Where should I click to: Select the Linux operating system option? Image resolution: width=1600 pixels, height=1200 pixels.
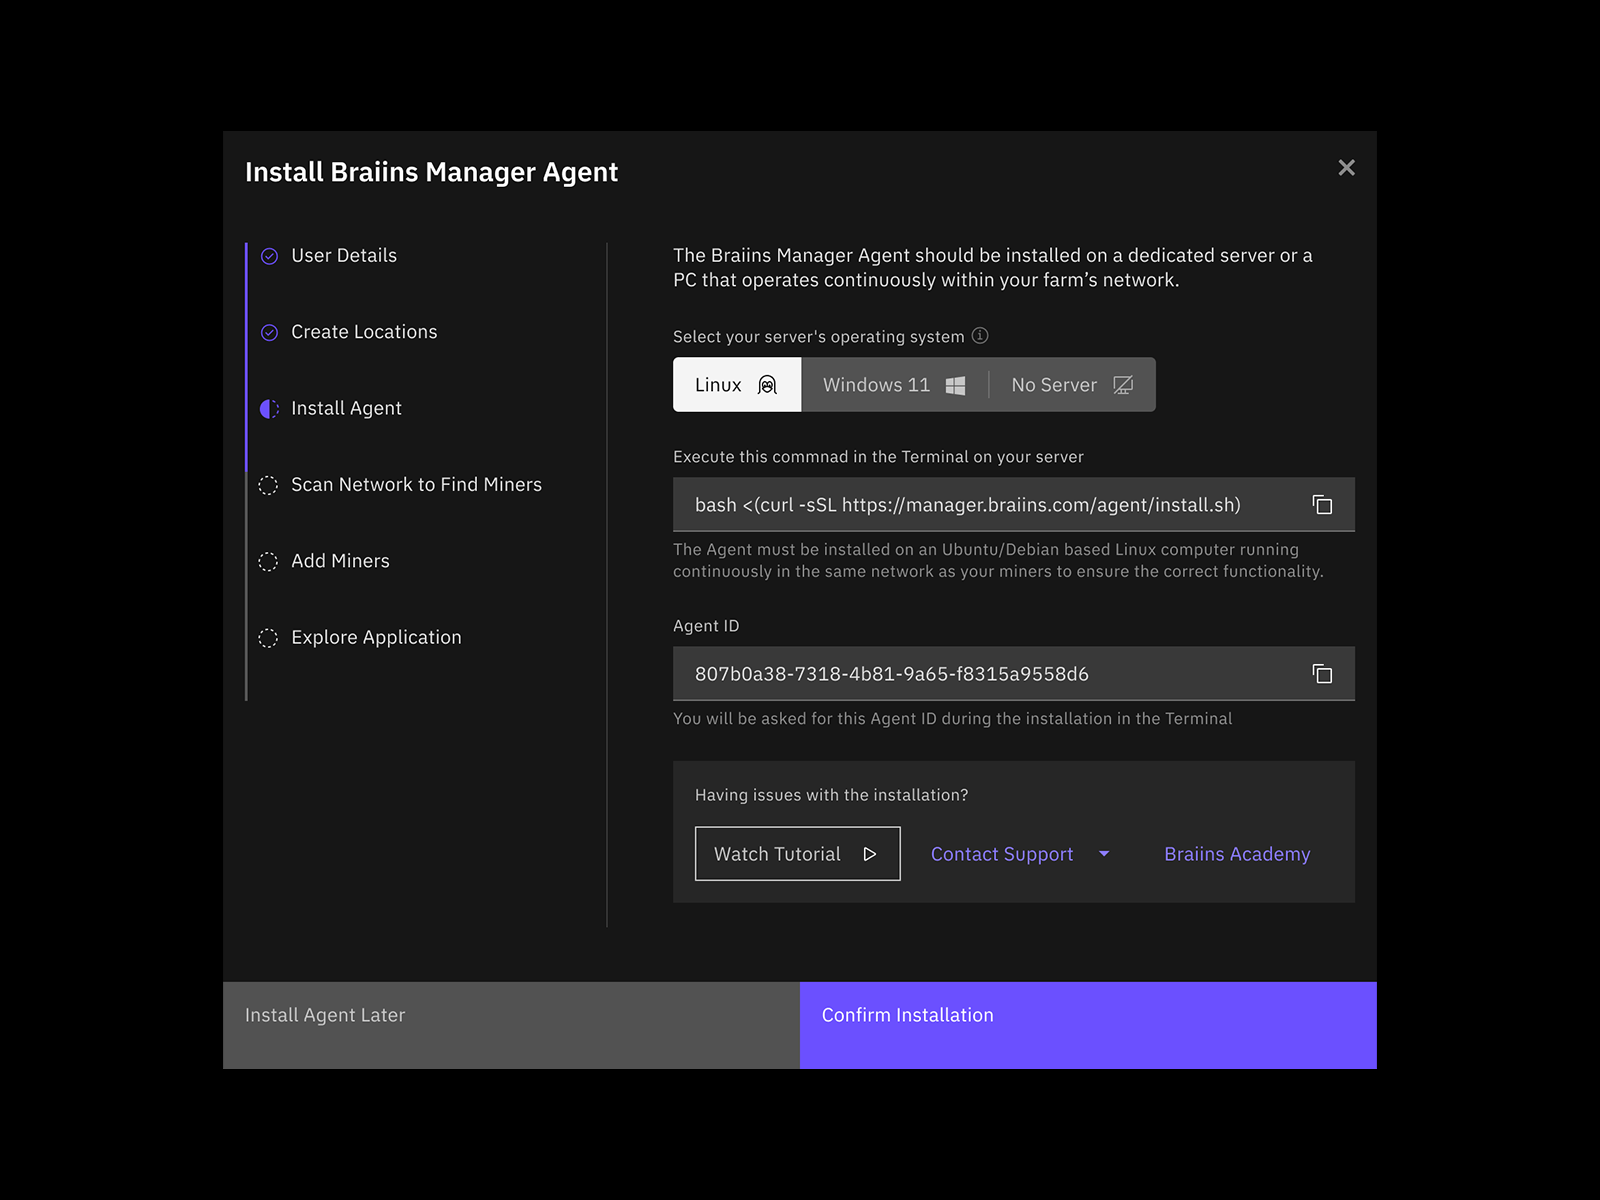click(737, 385)
